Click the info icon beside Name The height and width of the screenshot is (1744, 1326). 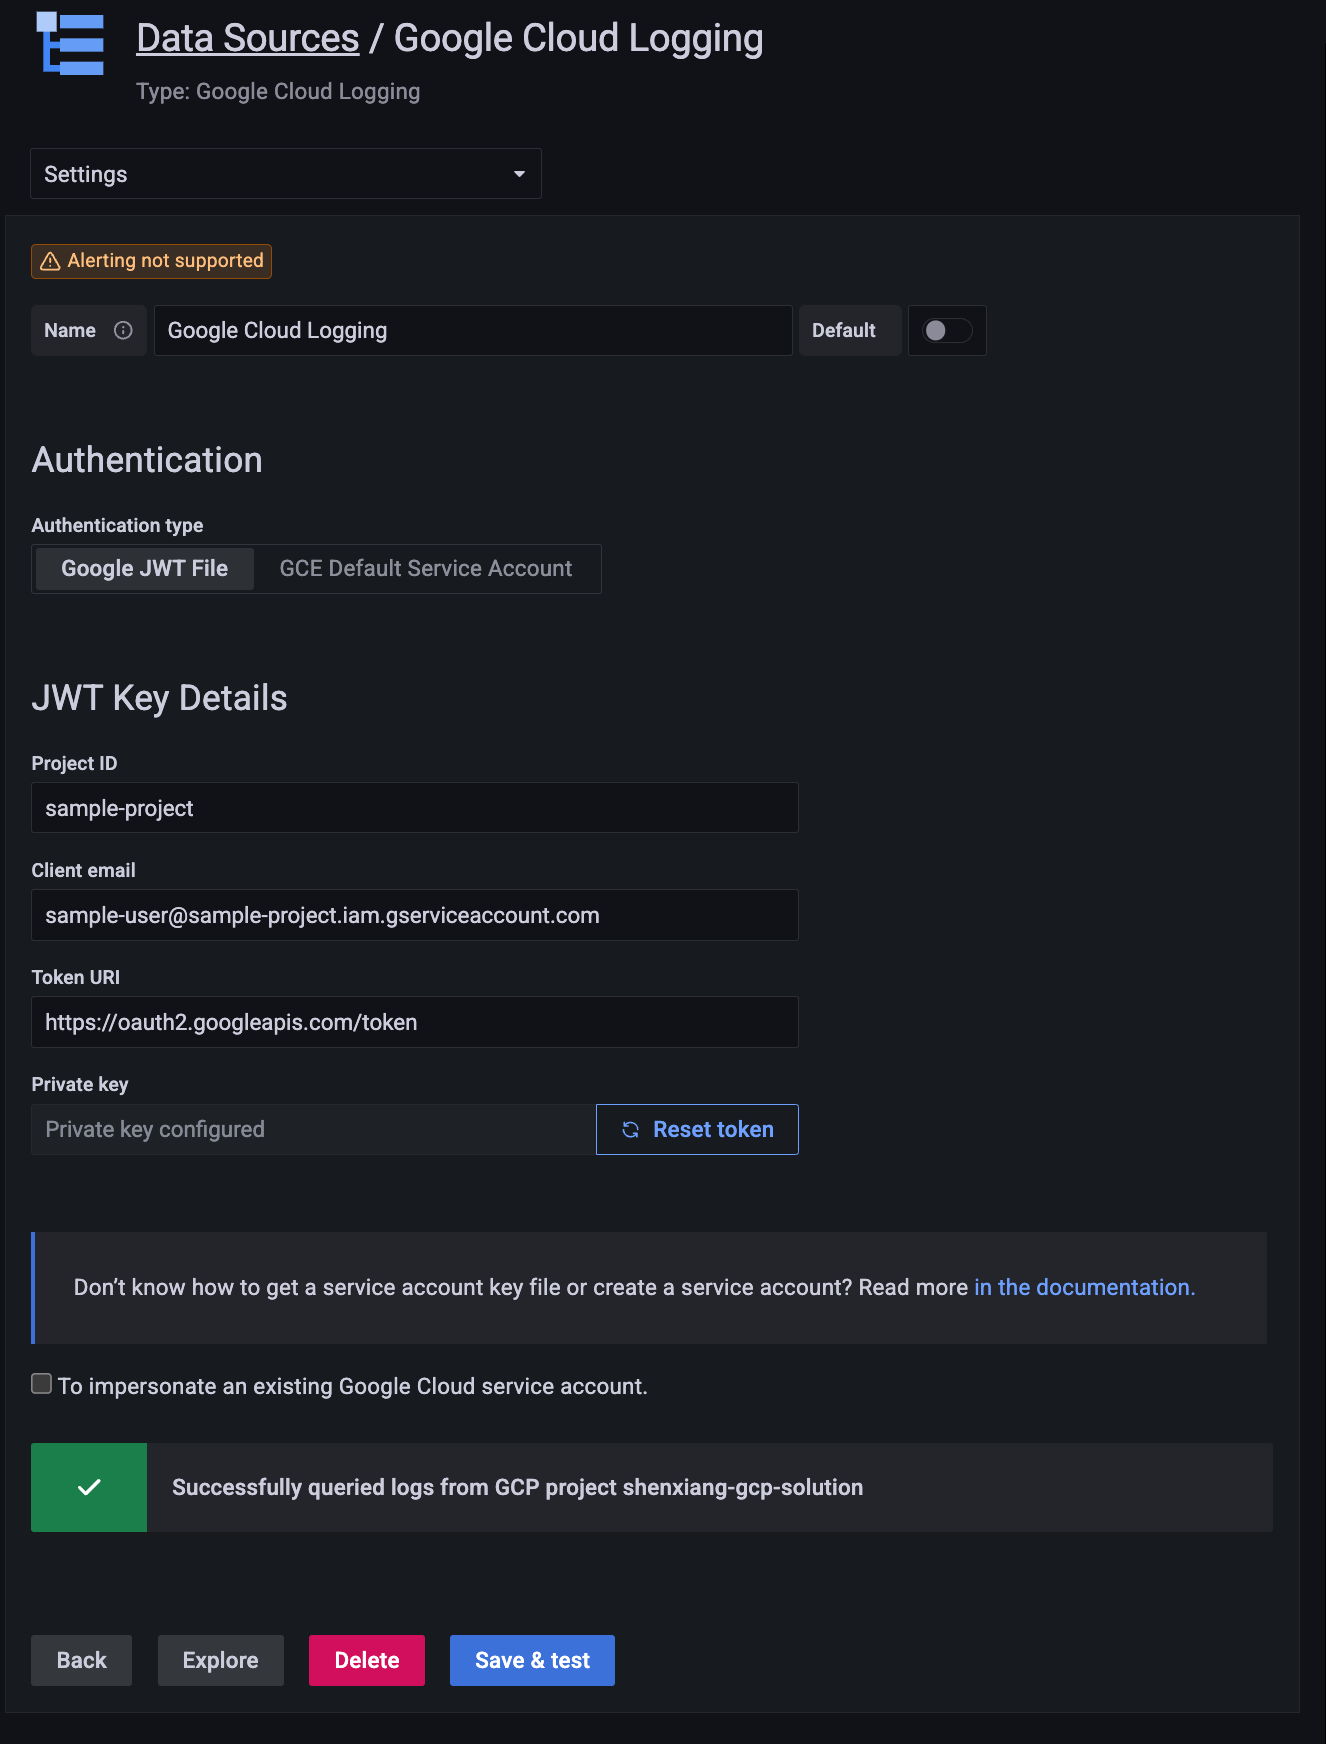(x=123, y=330)
